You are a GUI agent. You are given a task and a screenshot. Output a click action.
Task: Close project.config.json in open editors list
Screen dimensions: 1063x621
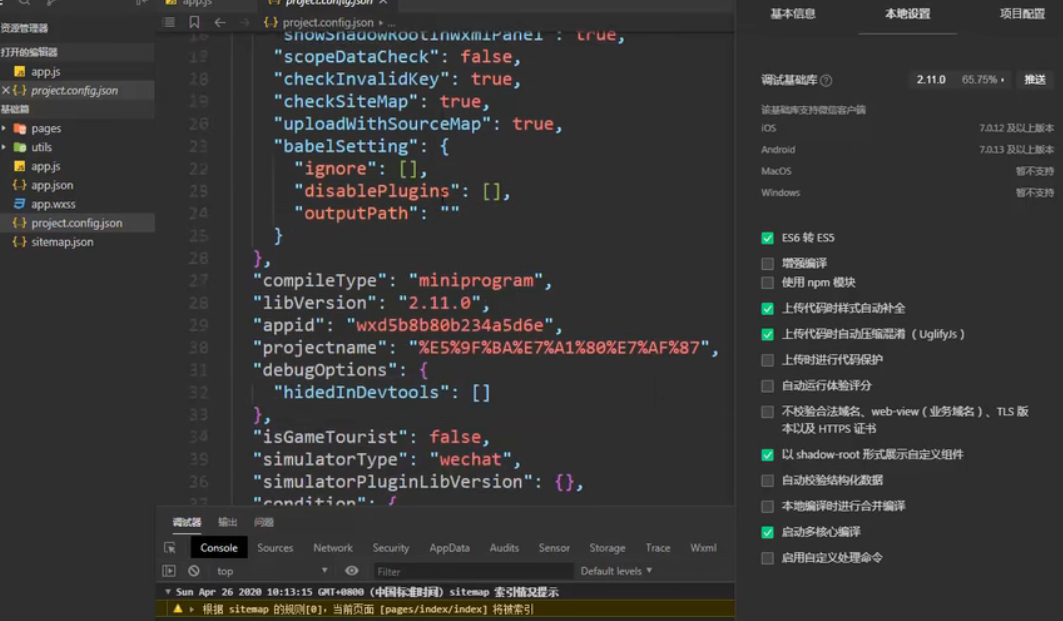click(x=5, y=89)
